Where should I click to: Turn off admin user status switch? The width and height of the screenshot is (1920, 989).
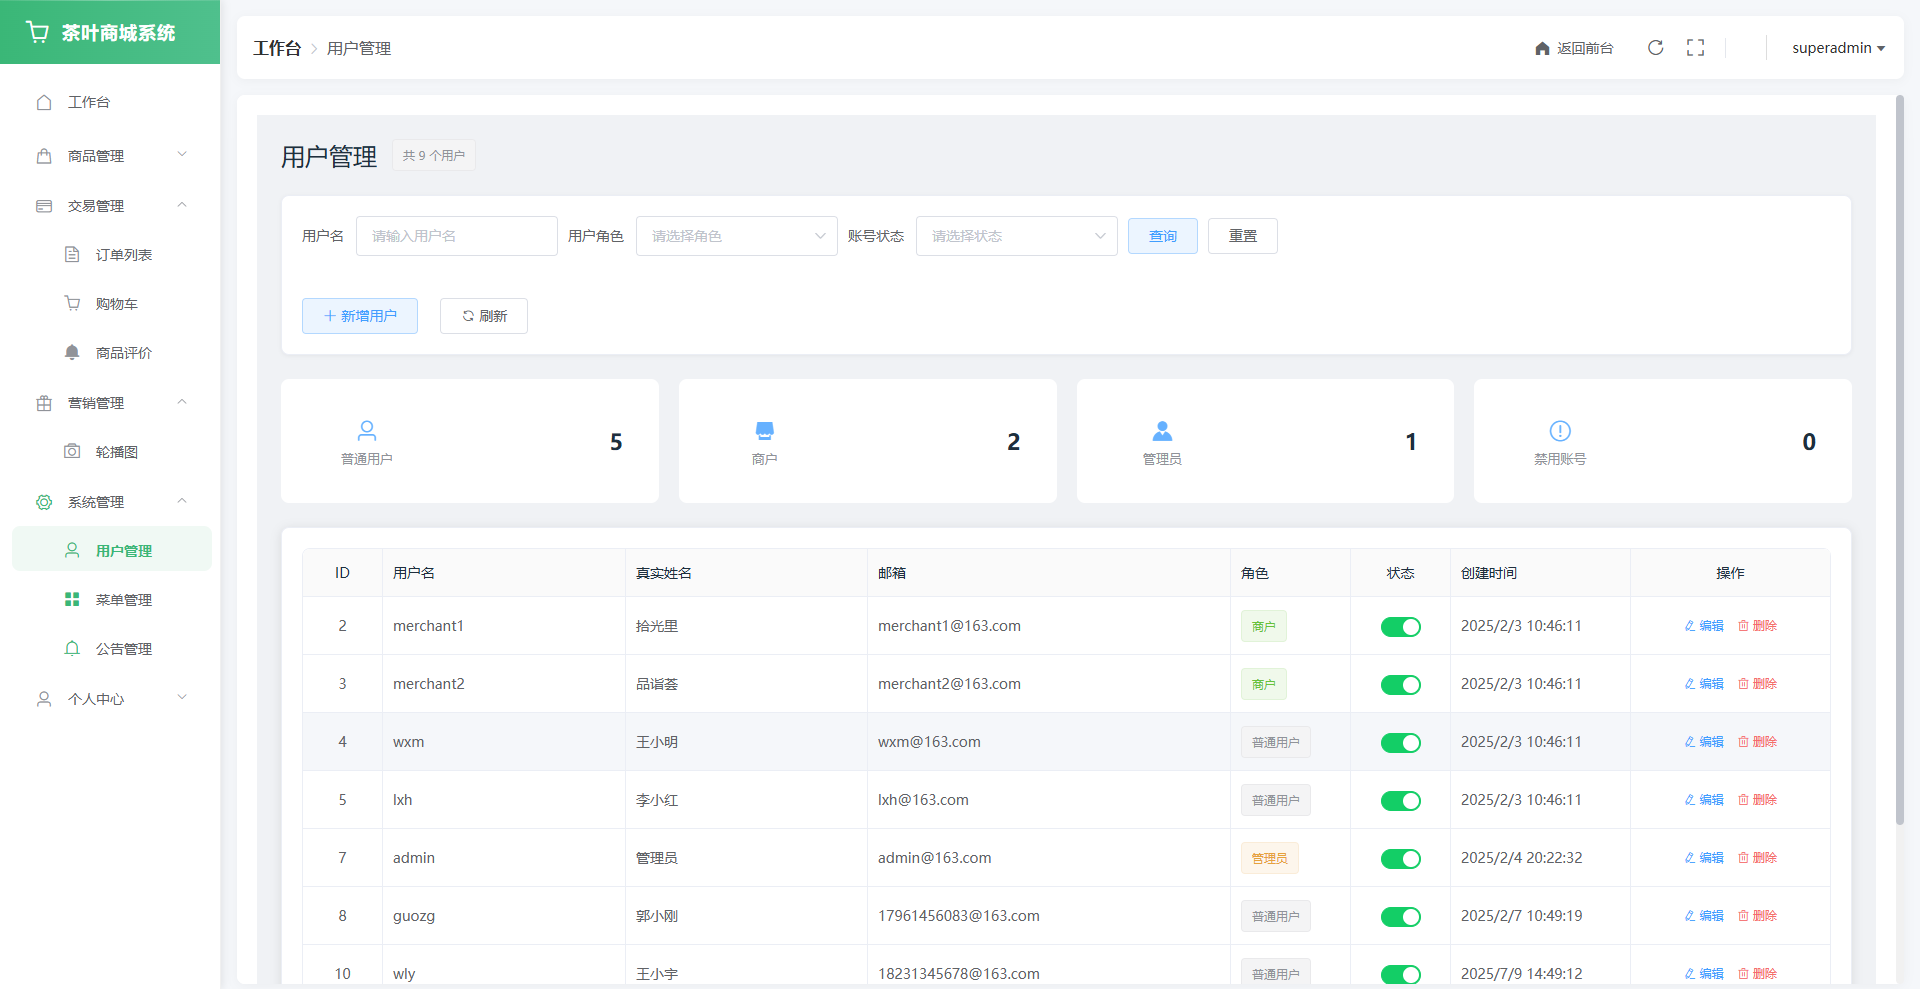(x=1400, y=859)
